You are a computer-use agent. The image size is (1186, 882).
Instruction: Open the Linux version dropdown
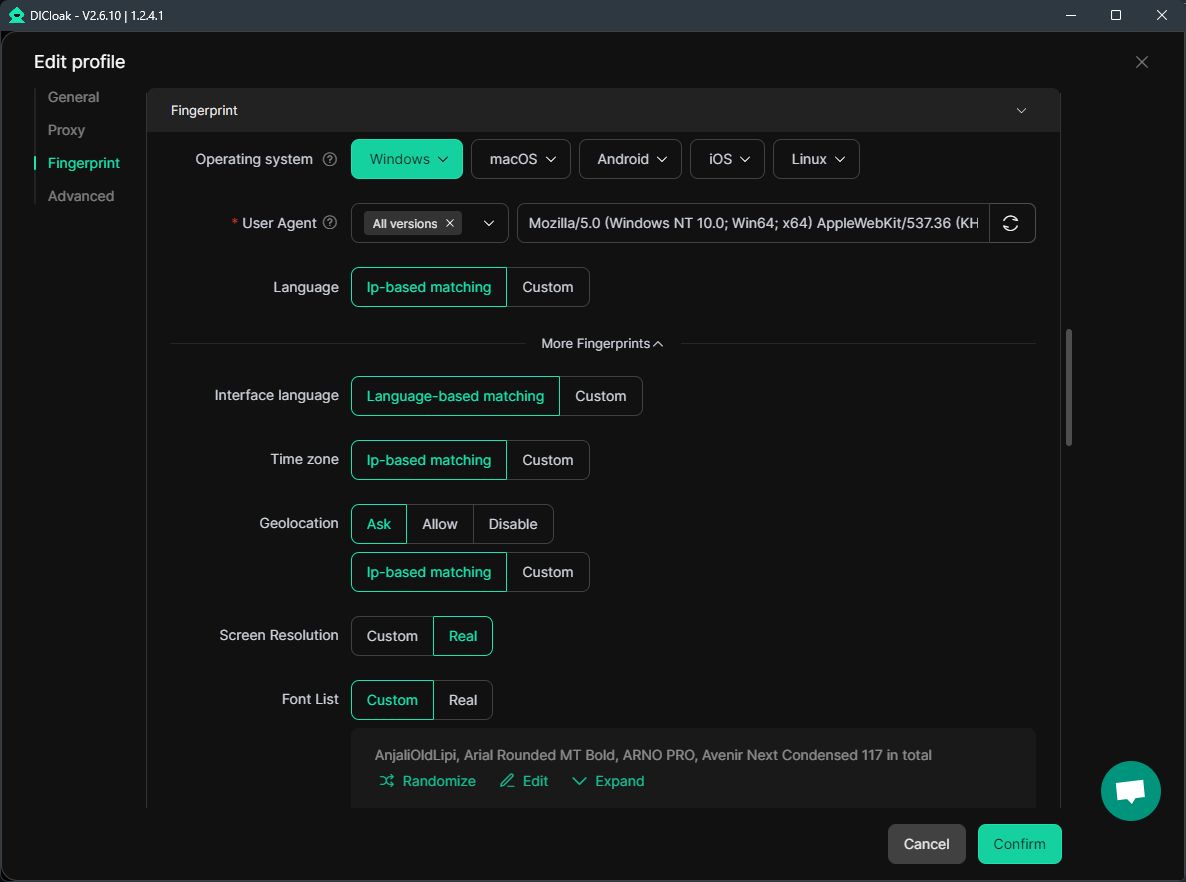click(816, 159)
